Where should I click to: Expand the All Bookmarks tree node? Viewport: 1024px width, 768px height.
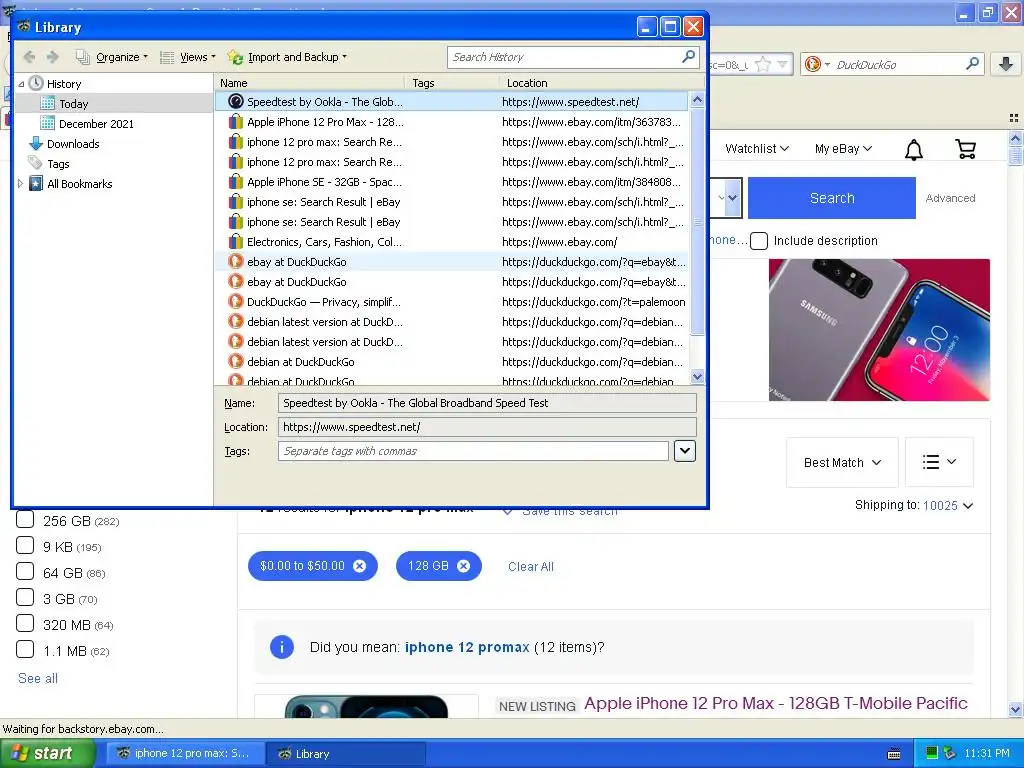coord(21,184)
